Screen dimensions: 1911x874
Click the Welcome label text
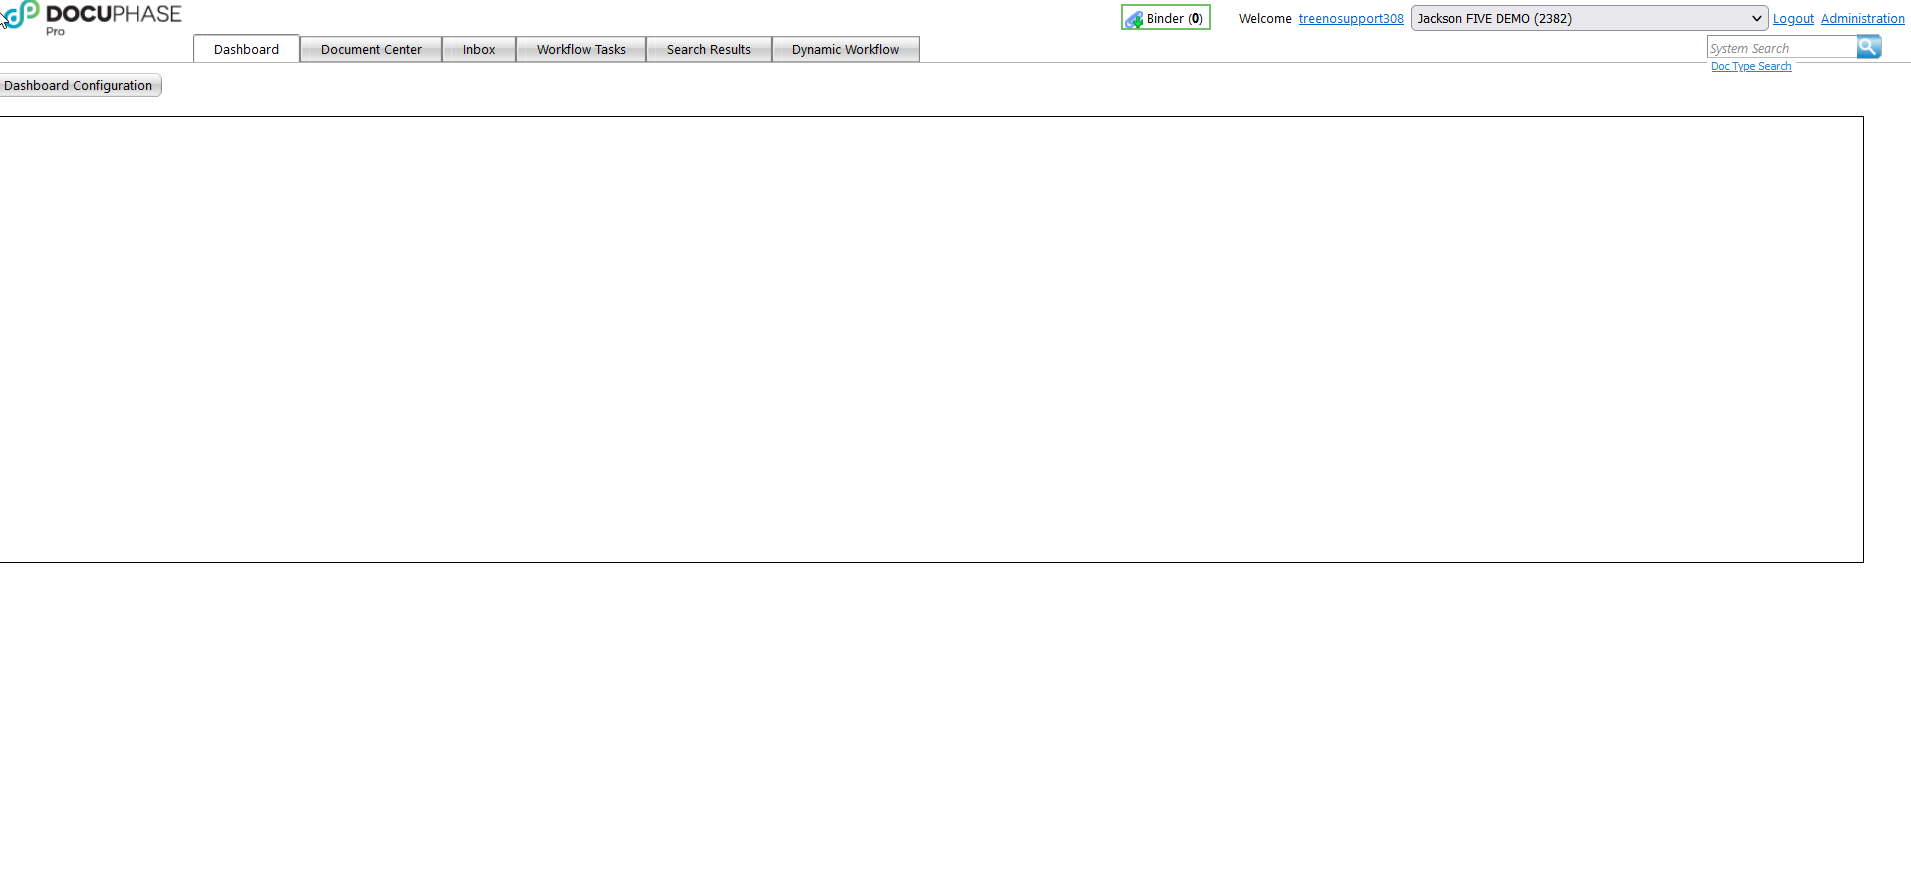coord(1265,18)
